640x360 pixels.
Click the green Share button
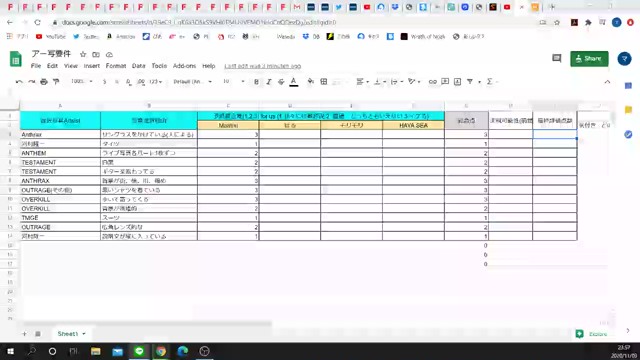coord(589,59)
